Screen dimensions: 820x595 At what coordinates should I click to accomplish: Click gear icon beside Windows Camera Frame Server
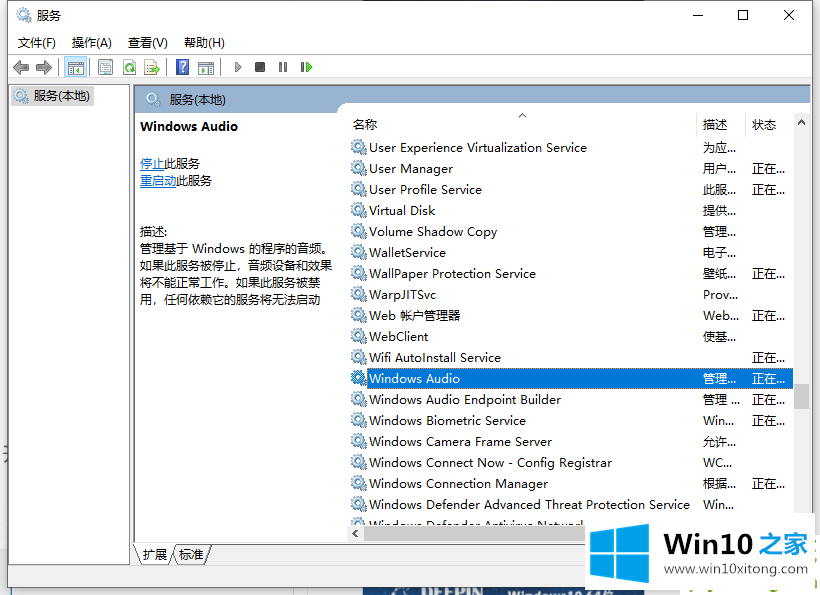(x=359, y=441)
